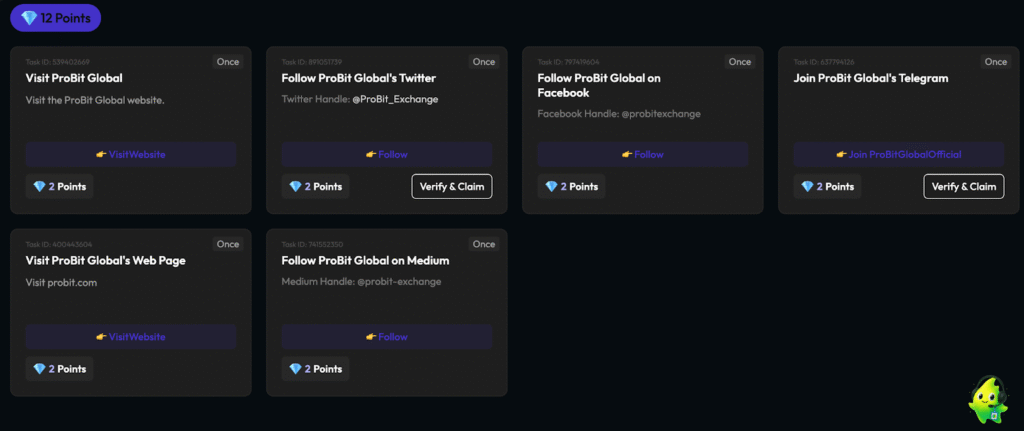Click the Once tag on the Twitter card
The image size is (1024, 431).
(x=484, y=62)
